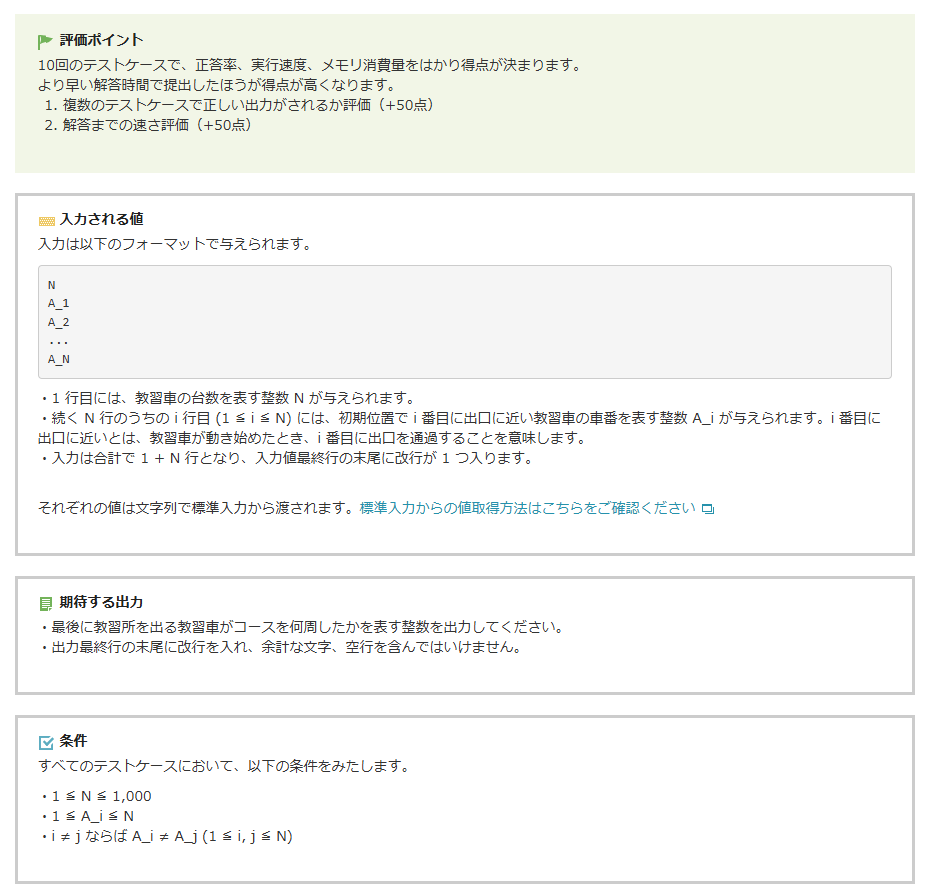Click the text すべてのテストケースにおいて under 条件

pos(223,767)
